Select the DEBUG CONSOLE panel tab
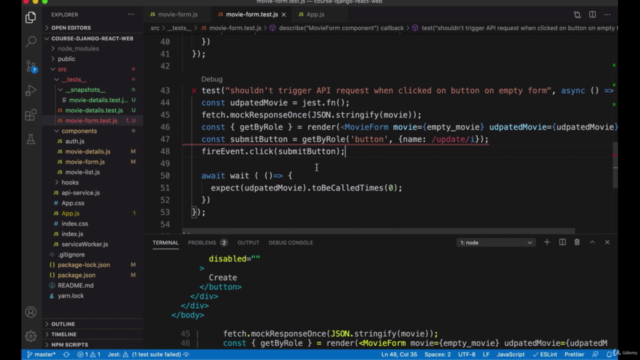This screenshot has width=640, height=360. (x=291, y=243)
